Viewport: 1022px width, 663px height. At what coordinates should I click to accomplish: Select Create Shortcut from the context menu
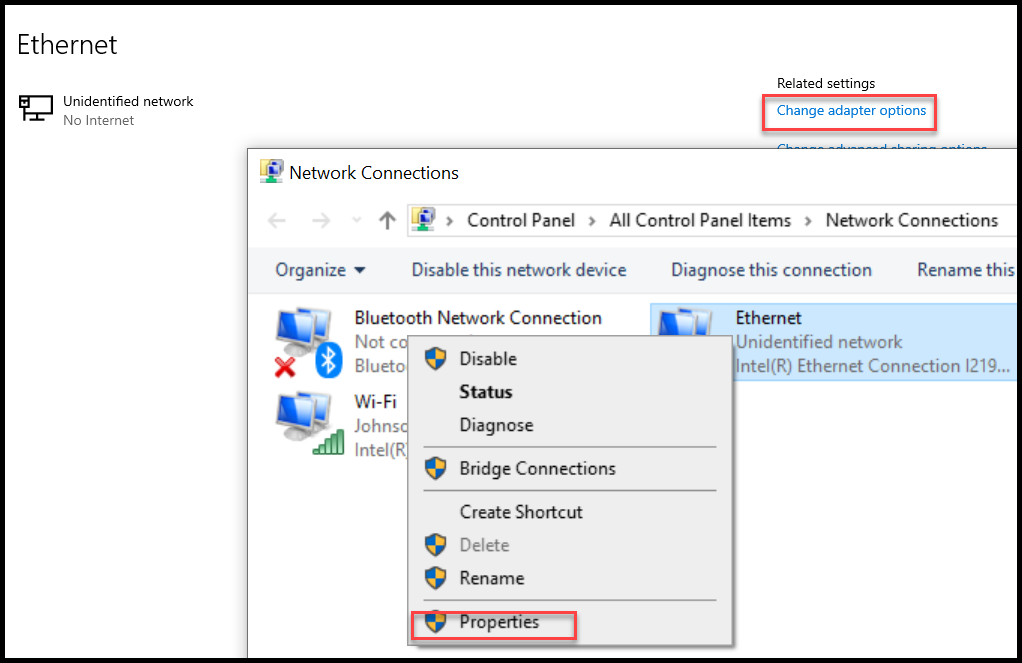point(520,511)
